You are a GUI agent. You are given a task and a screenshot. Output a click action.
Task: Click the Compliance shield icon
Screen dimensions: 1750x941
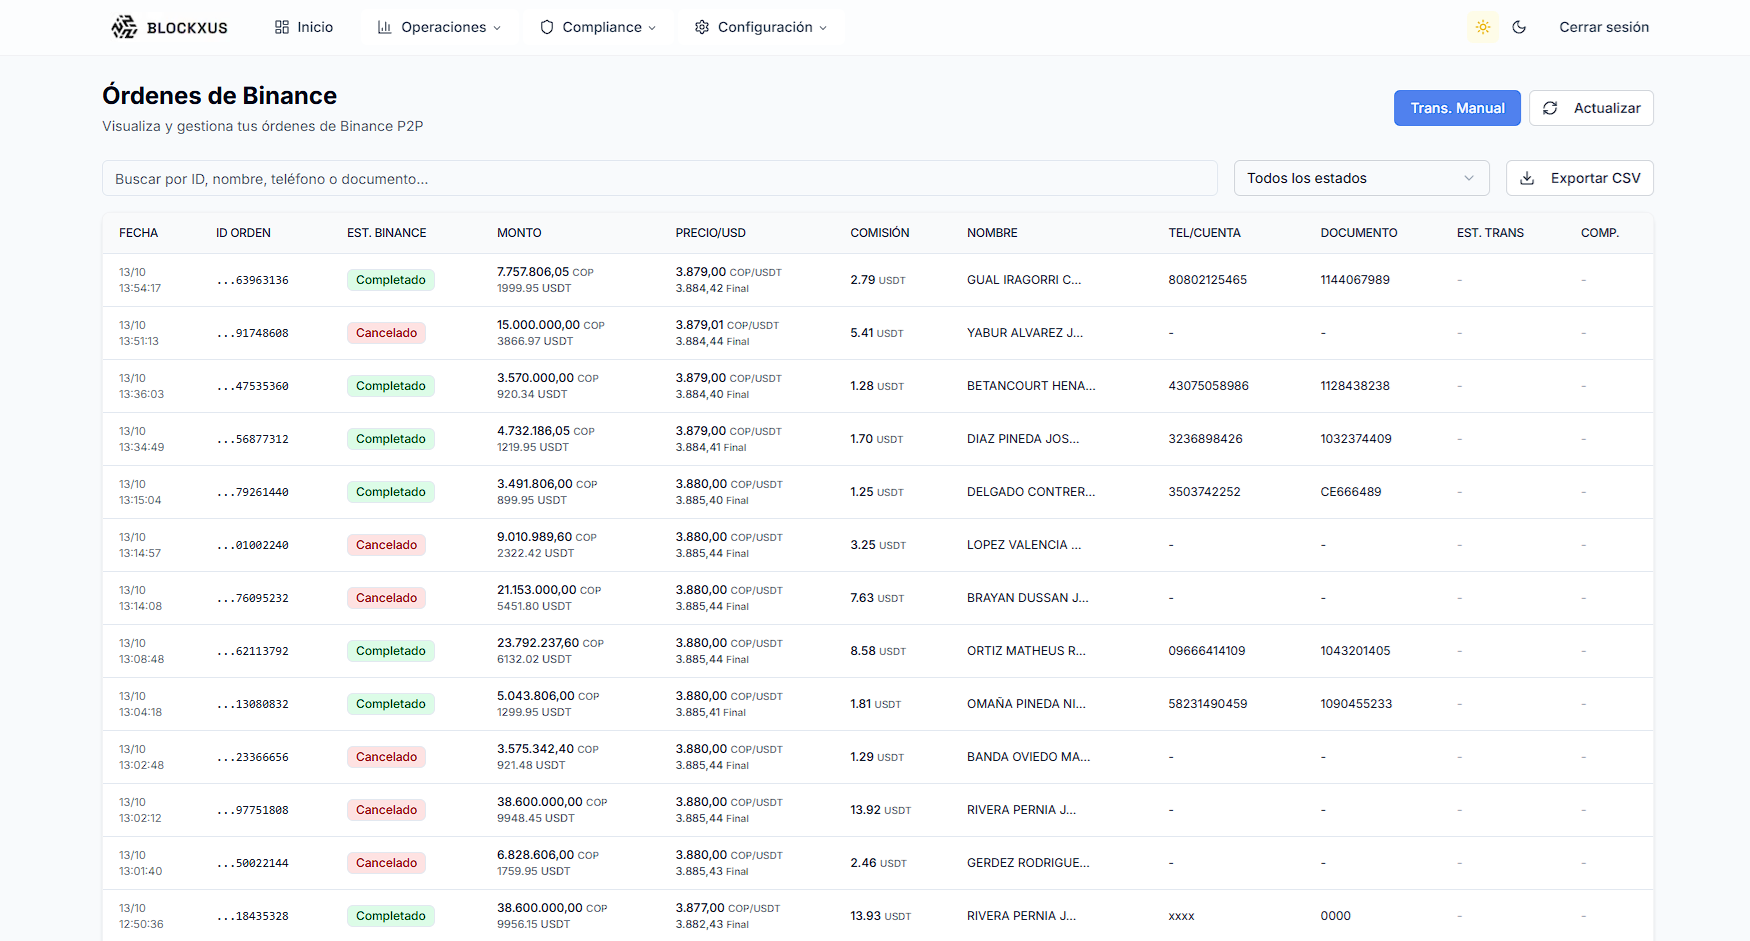547,27
